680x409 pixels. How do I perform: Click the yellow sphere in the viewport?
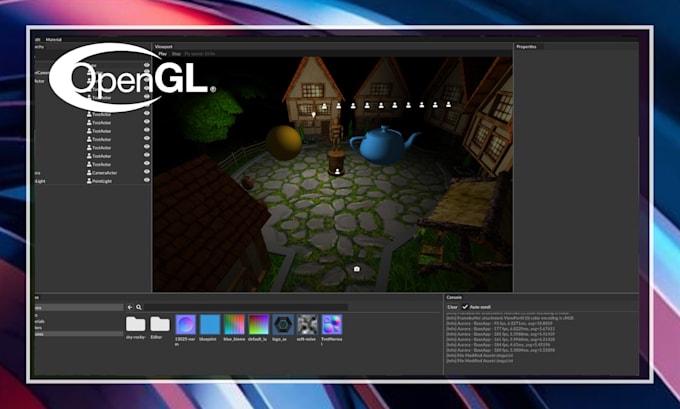click(284, 143)
